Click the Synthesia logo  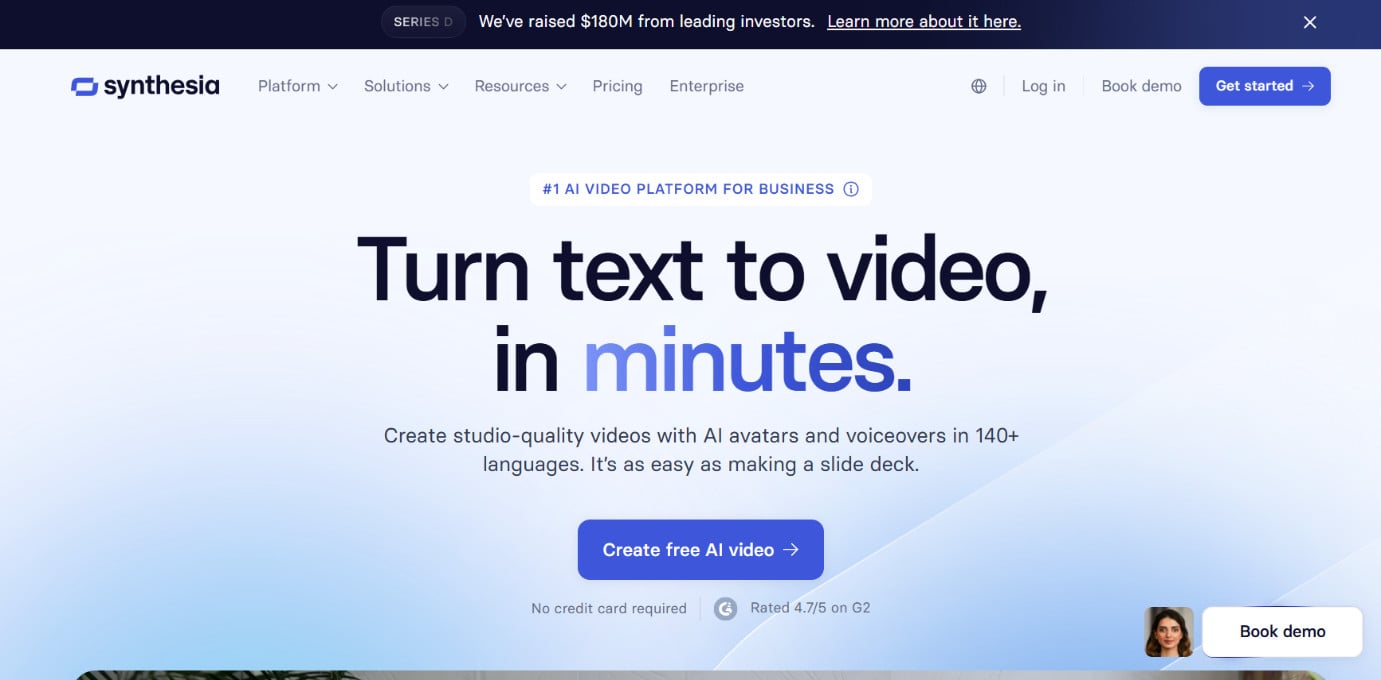point(145,86)
